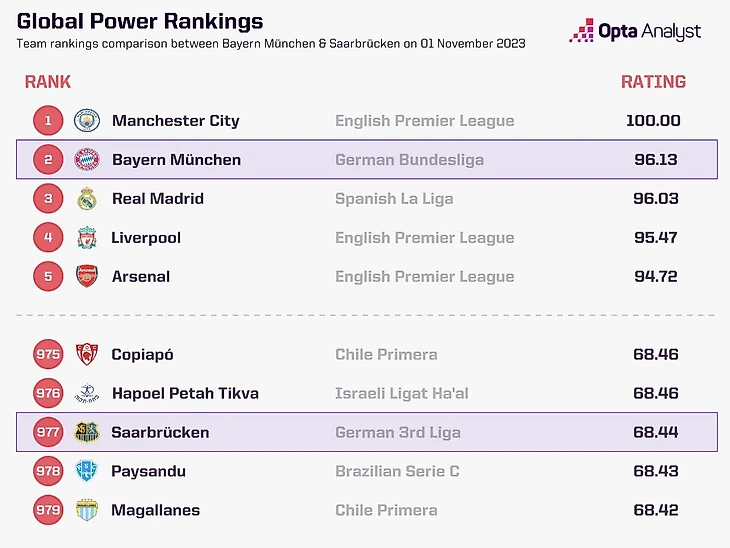
Task: Open the Opta Analyst logo
Action: tap(635, 32)
